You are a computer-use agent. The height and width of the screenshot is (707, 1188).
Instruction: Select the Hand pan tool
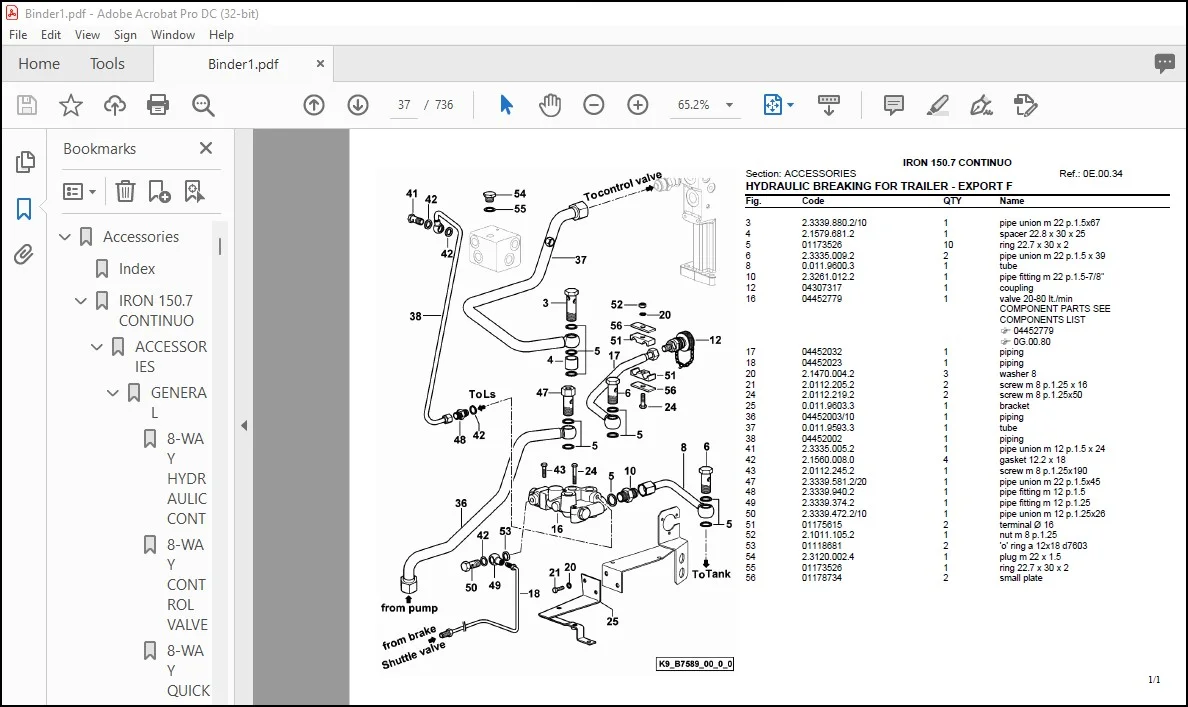(550, 105)
